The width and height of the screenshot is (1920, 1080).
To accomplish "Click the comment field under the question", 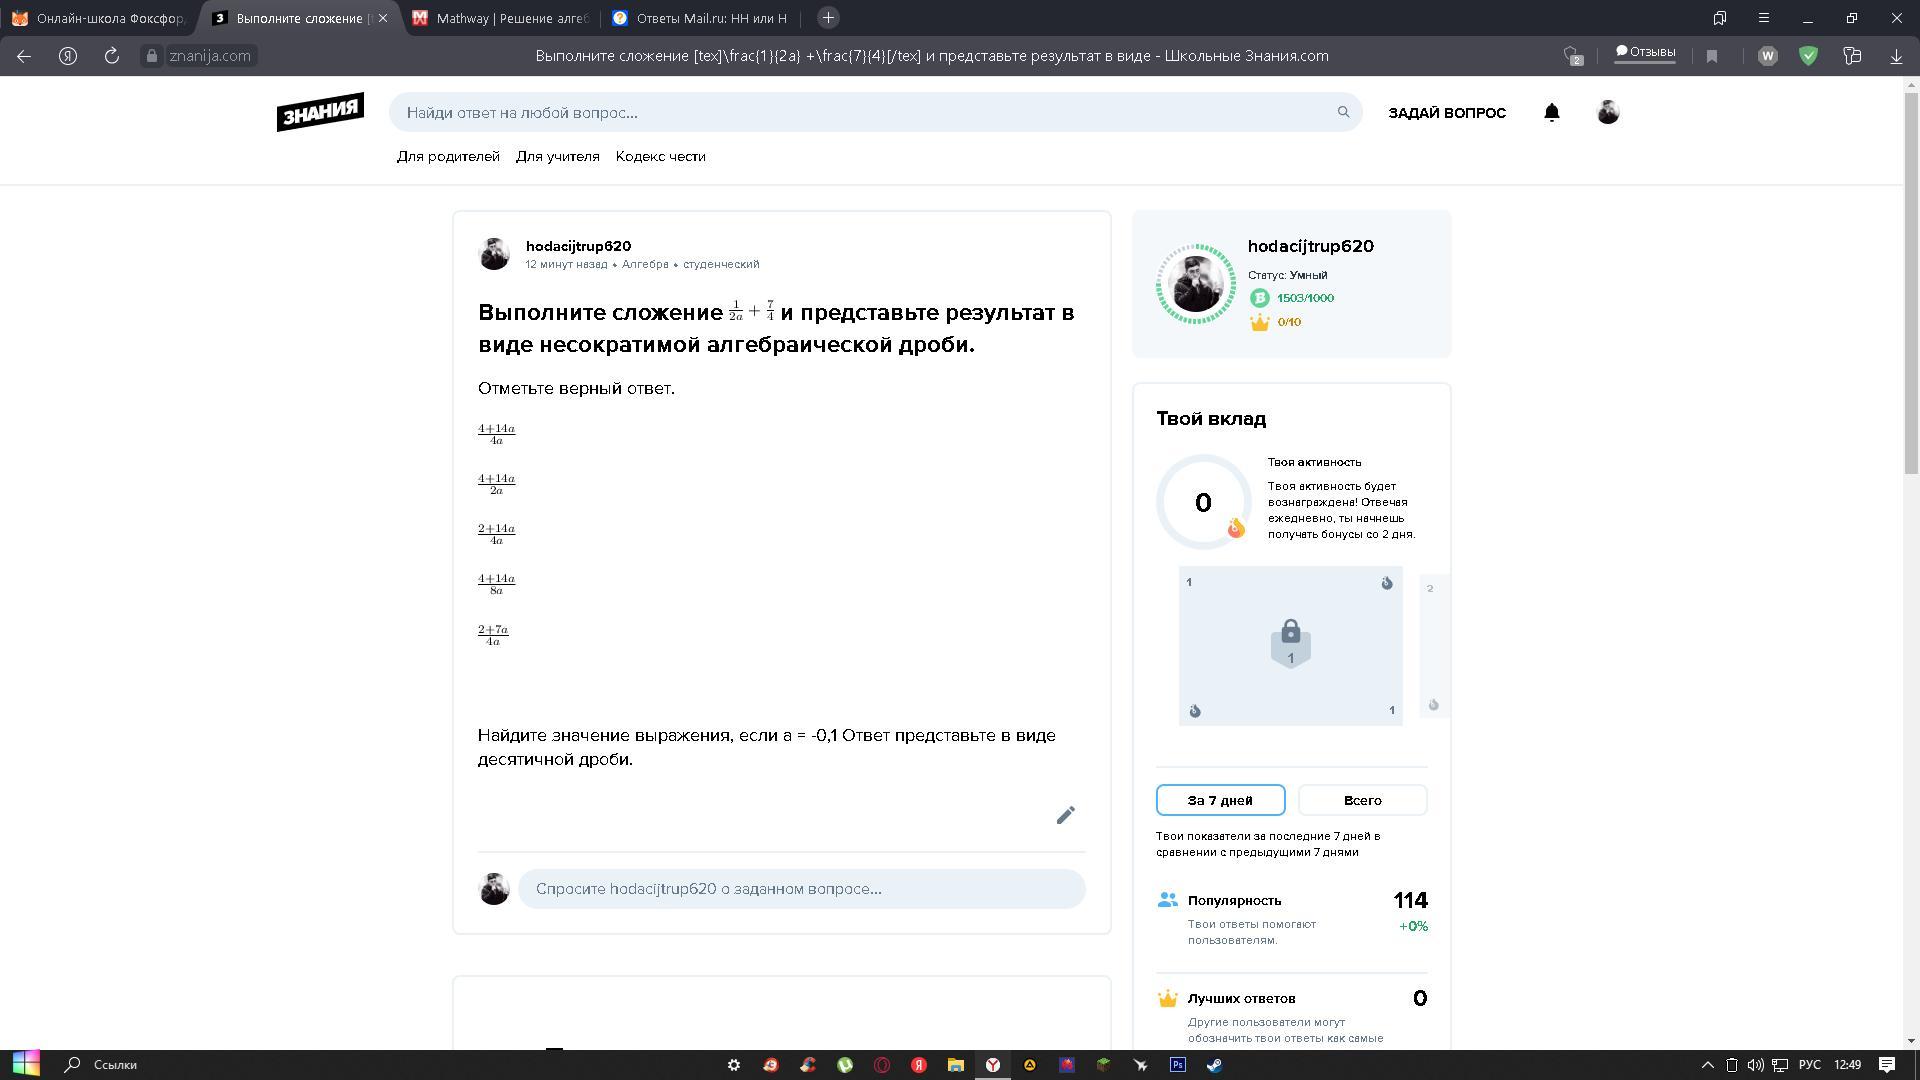I will point(800,889).
